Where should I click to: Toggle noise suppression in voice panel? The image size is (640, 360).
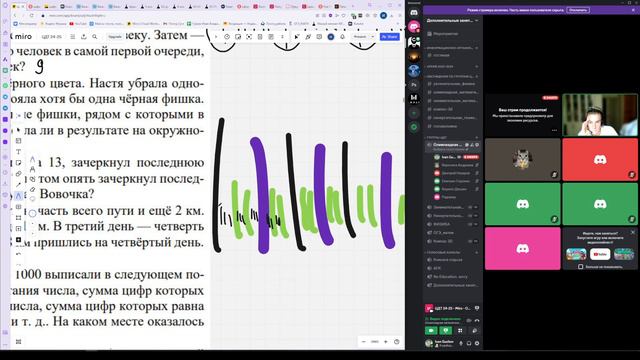(x=469, y=320)
